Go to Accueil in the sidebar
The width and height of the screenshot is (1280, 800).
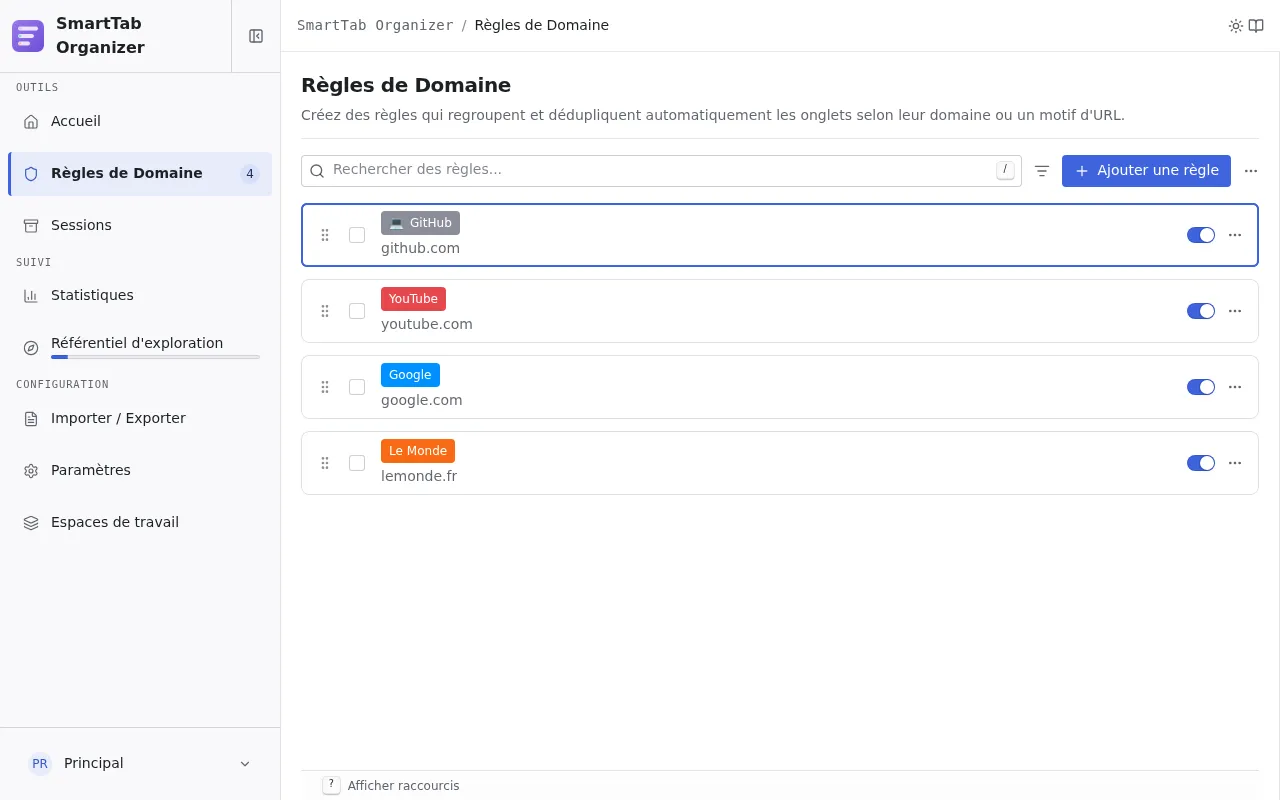coord(140,122)
